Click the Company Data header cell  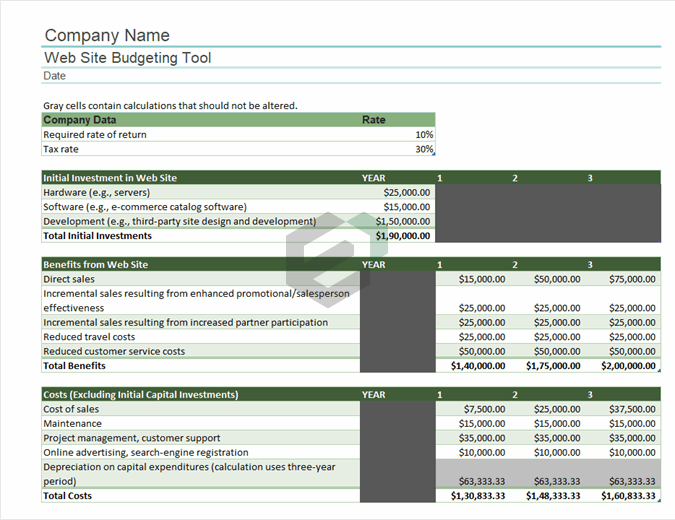click(79, 120)
